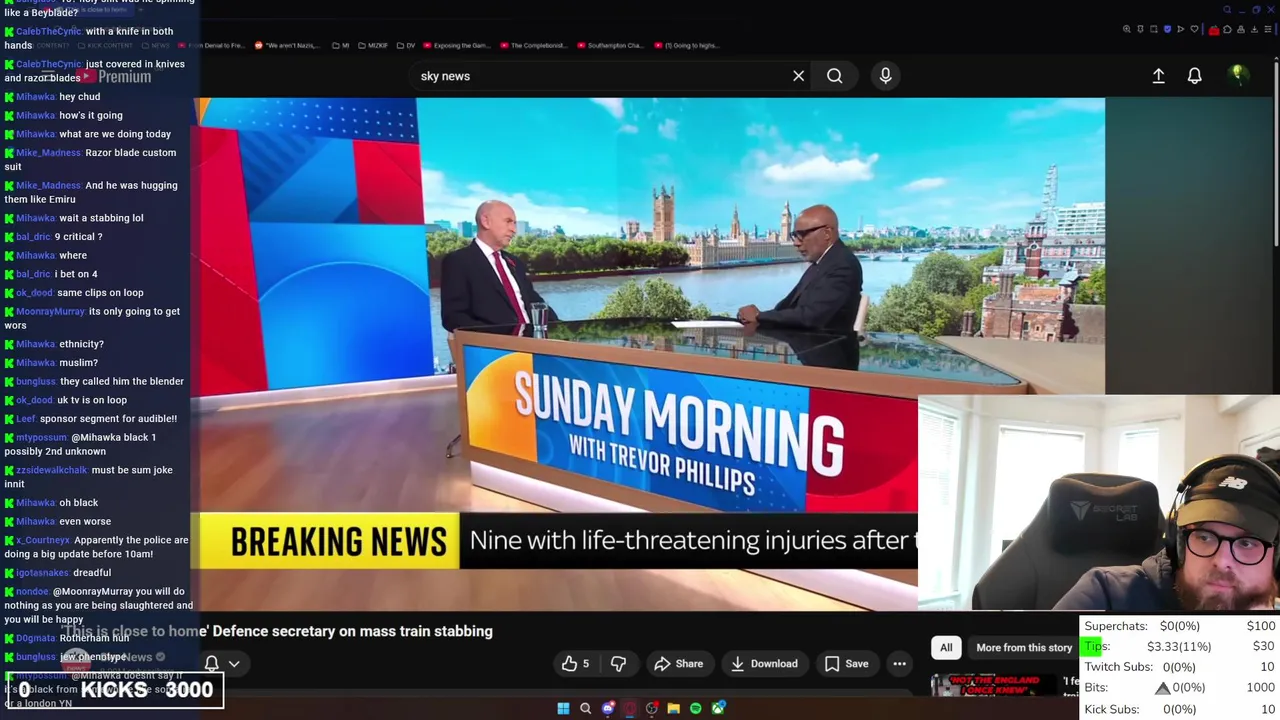Open Spotify from the taskbar
Viewport: 1280px width, 720px height.
[x=695, y=709]
